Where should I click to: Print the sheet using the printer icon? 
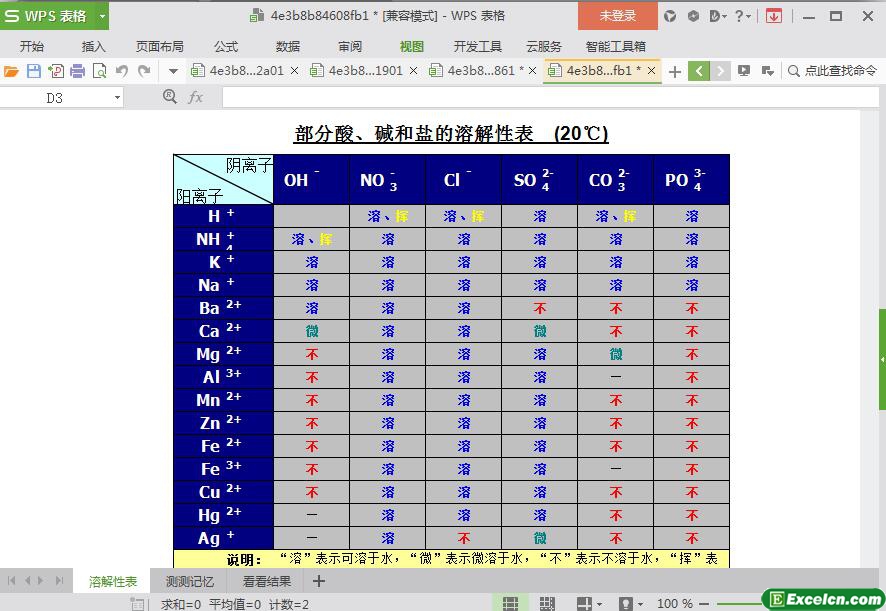pyautogui.click(x=77, y=71)
